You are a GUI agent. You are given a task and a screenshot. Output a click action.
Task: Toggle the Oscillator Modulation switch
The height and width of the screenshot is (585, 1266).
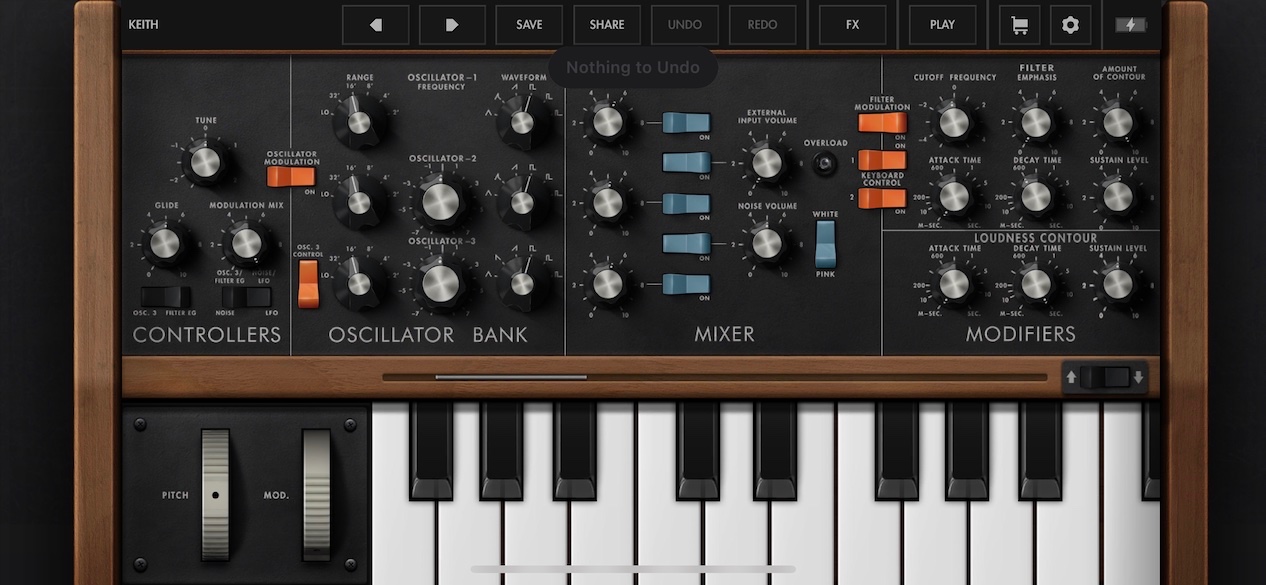point(290,177)
